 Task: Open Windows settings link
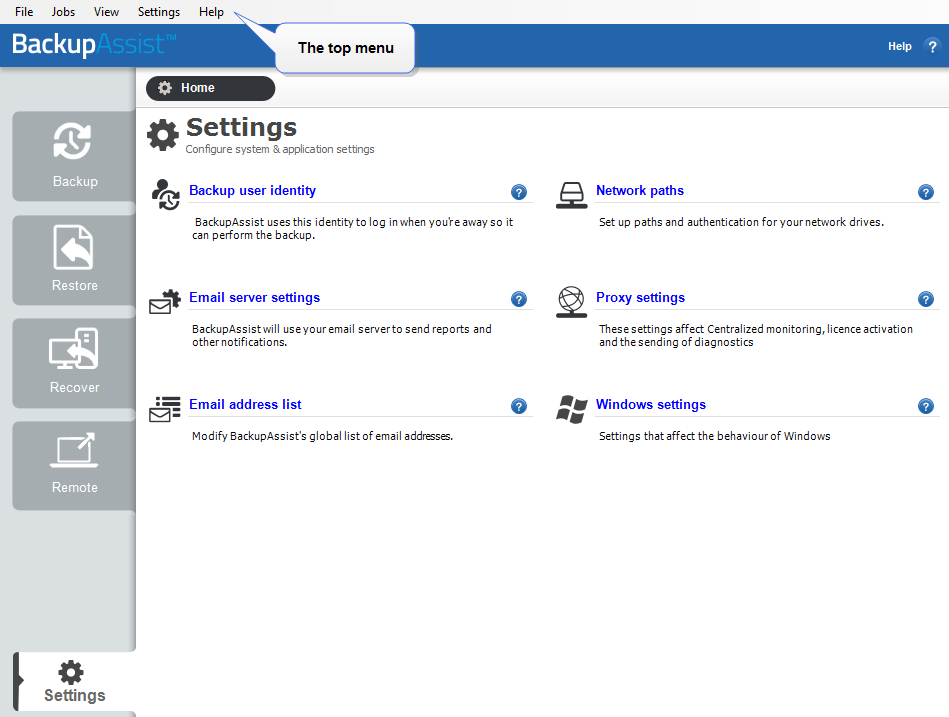click(651, 405)
